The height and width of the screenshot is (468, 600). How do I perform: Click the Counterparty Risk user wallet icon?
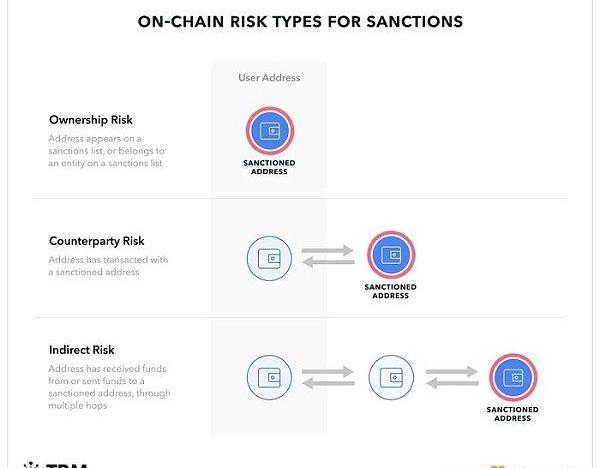269,258
